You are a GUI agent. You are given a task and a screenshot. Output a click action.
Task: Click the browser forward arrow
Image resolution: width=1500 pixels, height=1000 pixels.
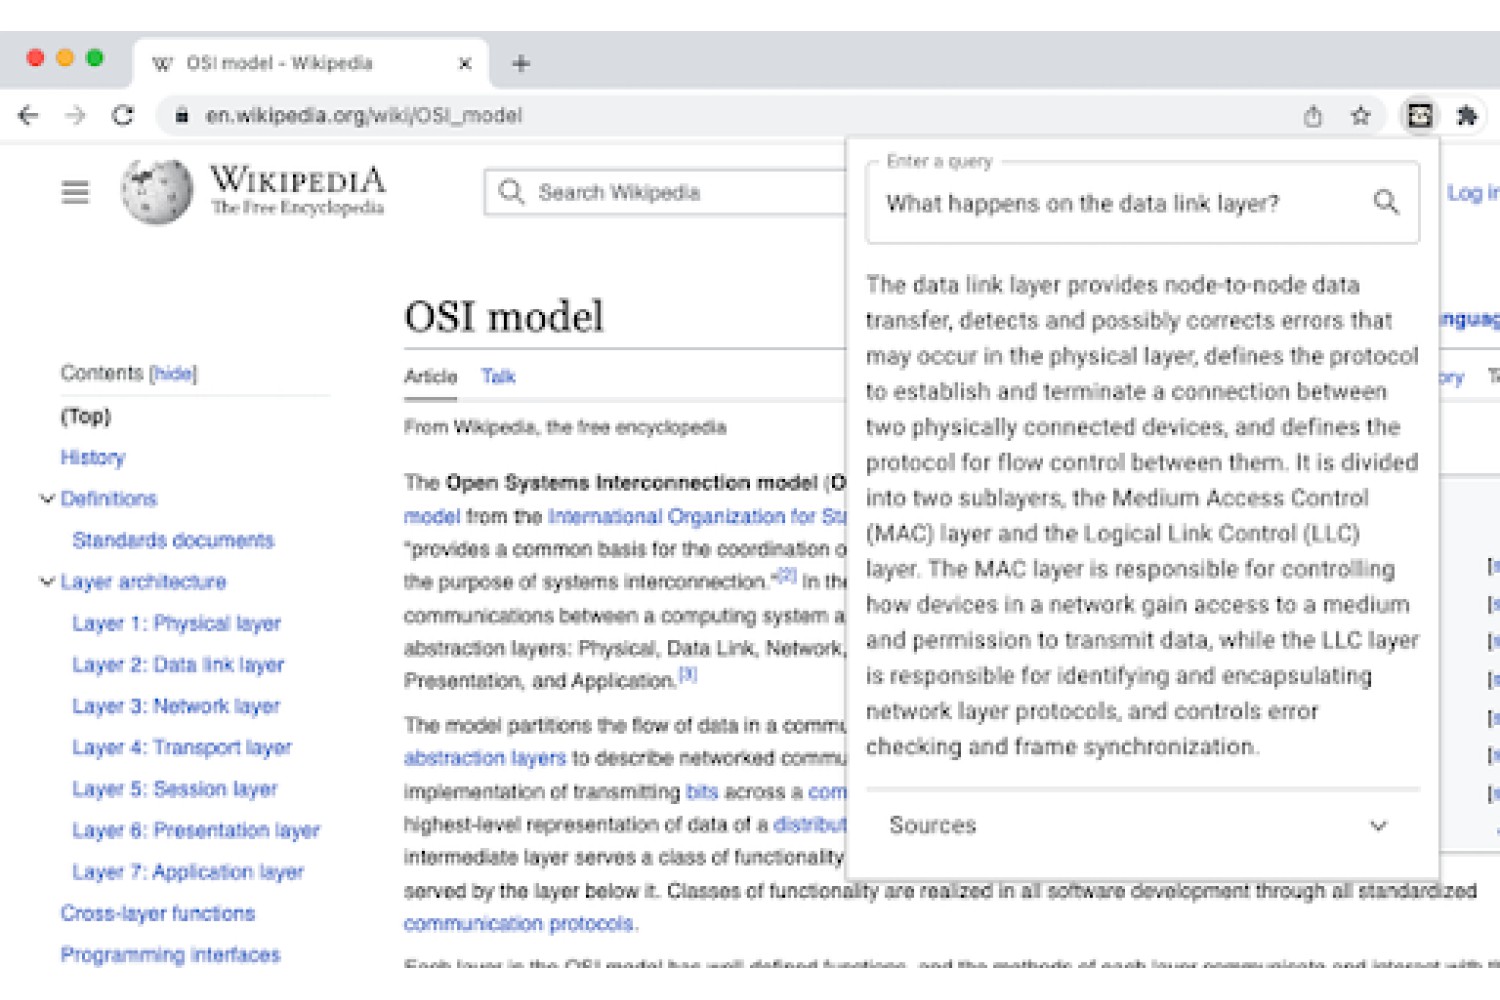[x=75, y=115]
